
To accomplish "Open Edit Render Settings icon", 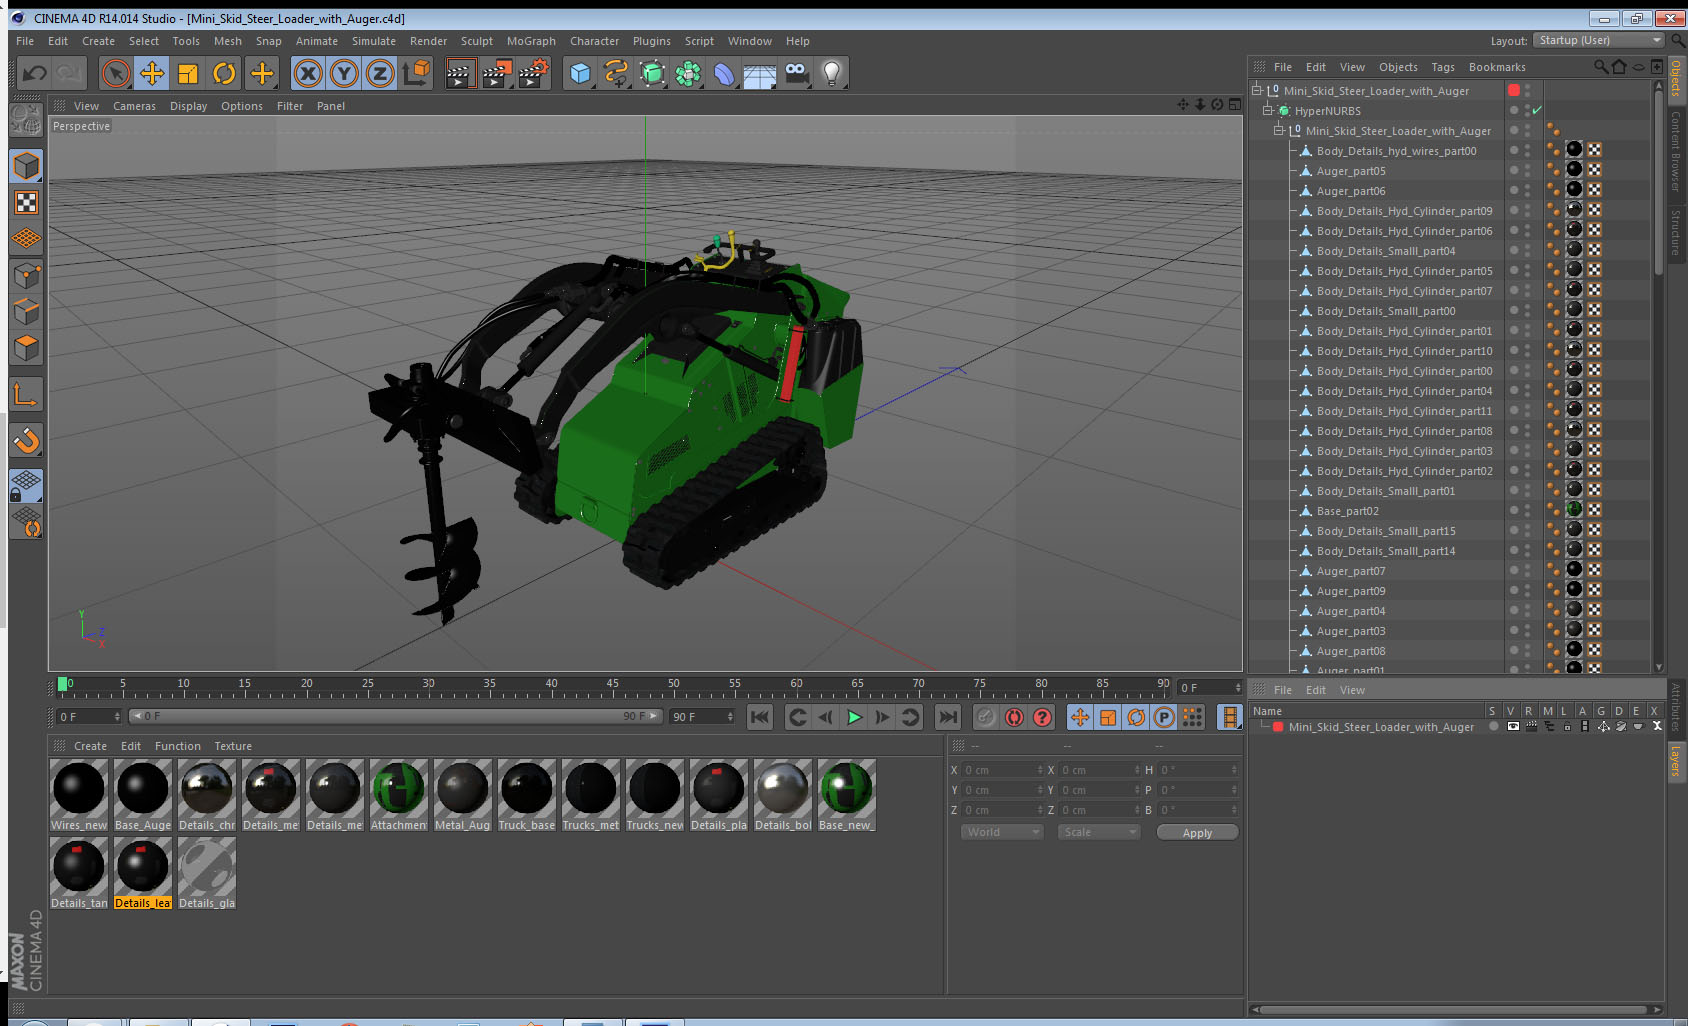I will (534, 73).
